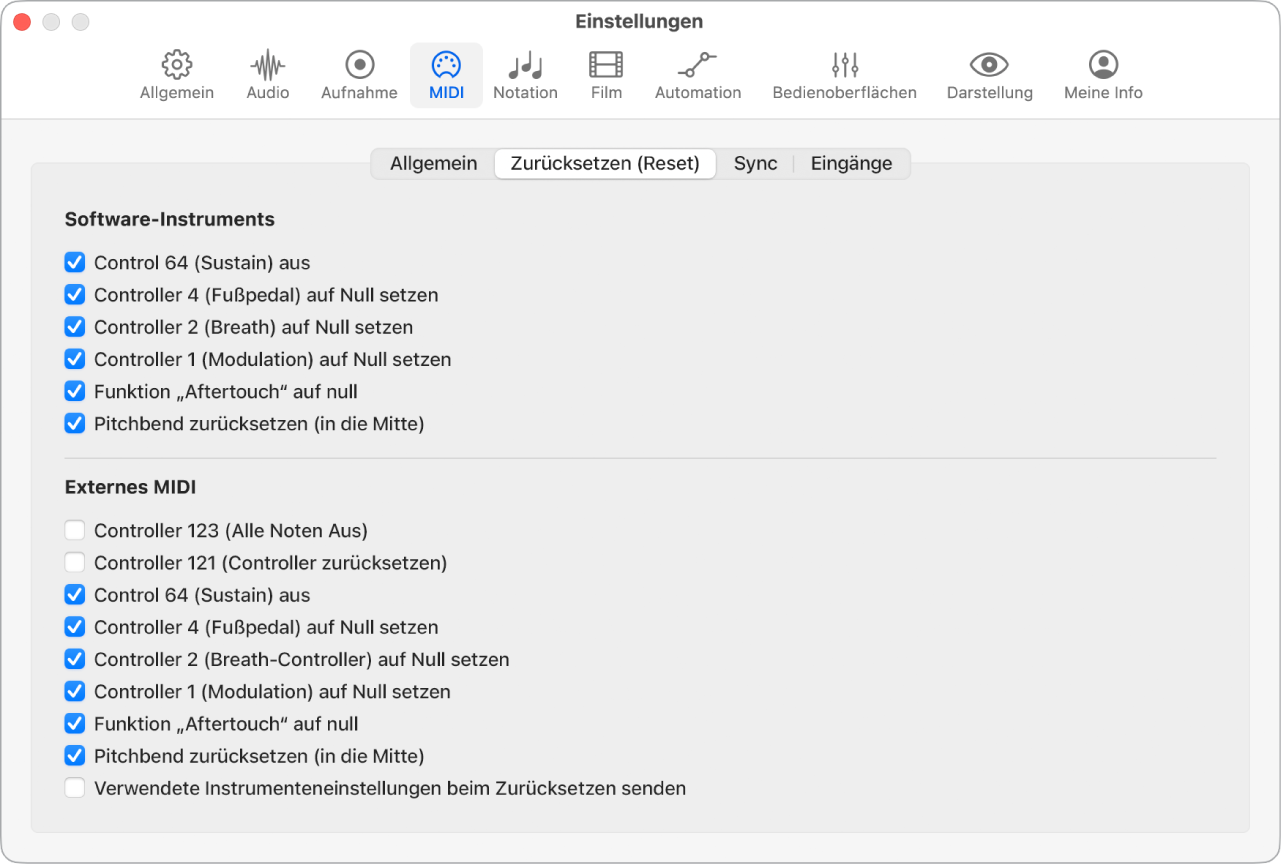Enable Verwendete Instrumenteneinstellungen beim Zurücksetzen senden
Screen dimensions: 1282x865
pos(75,787)
